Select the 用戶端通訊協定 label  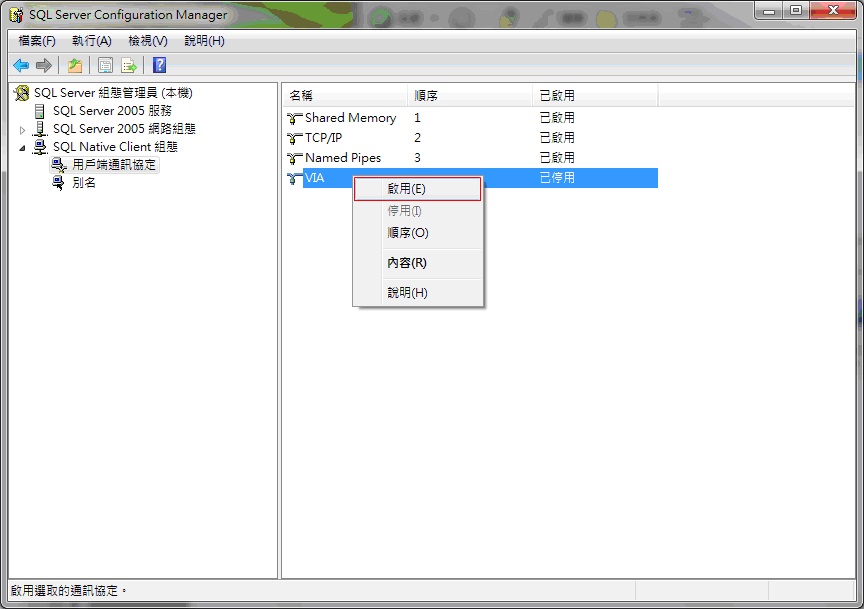(114, 165)
